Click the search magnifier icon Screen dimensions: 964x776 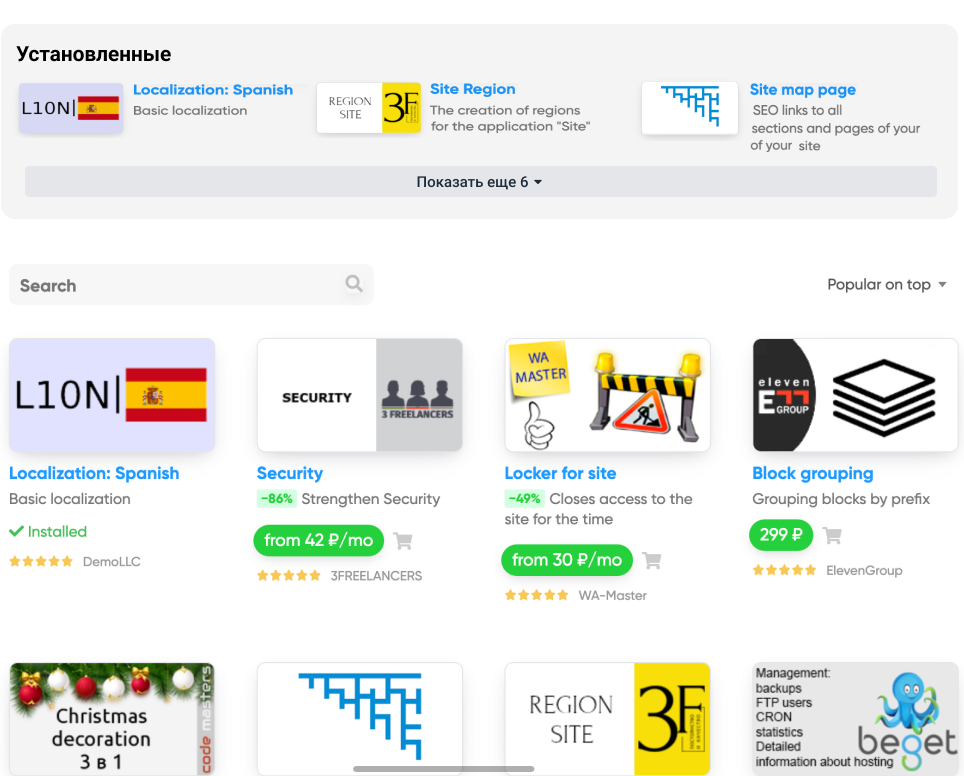pyautogui.click(x=354, y=283)
